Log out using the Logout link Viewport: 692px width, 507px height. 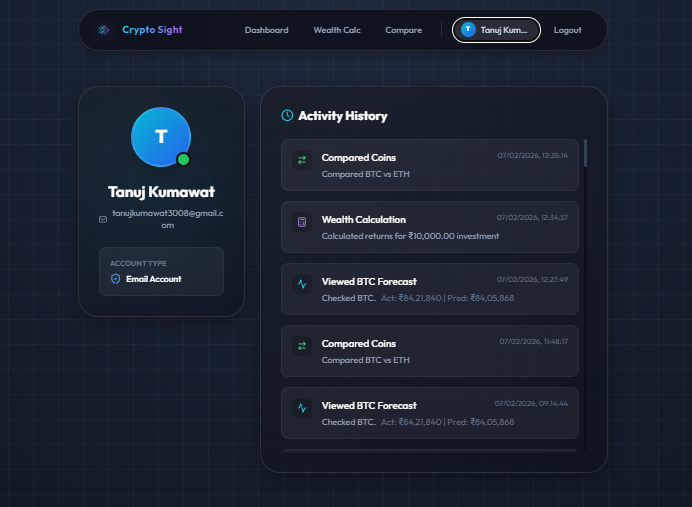point(568,30)
